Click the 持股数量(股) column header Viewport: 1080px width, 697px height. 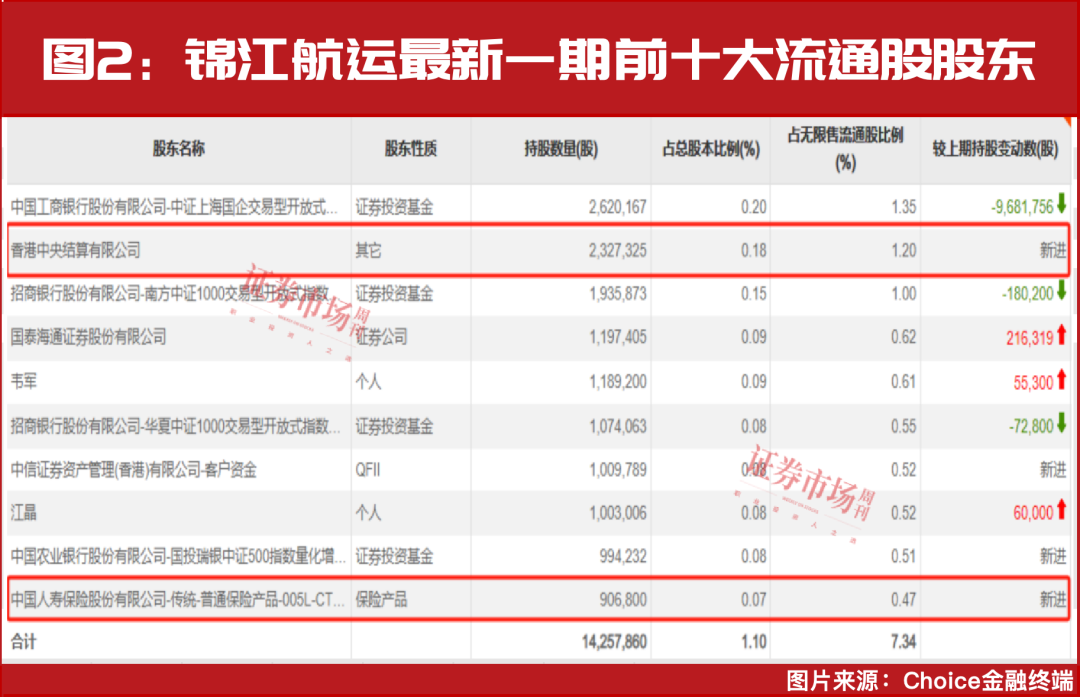click(561, 149)
